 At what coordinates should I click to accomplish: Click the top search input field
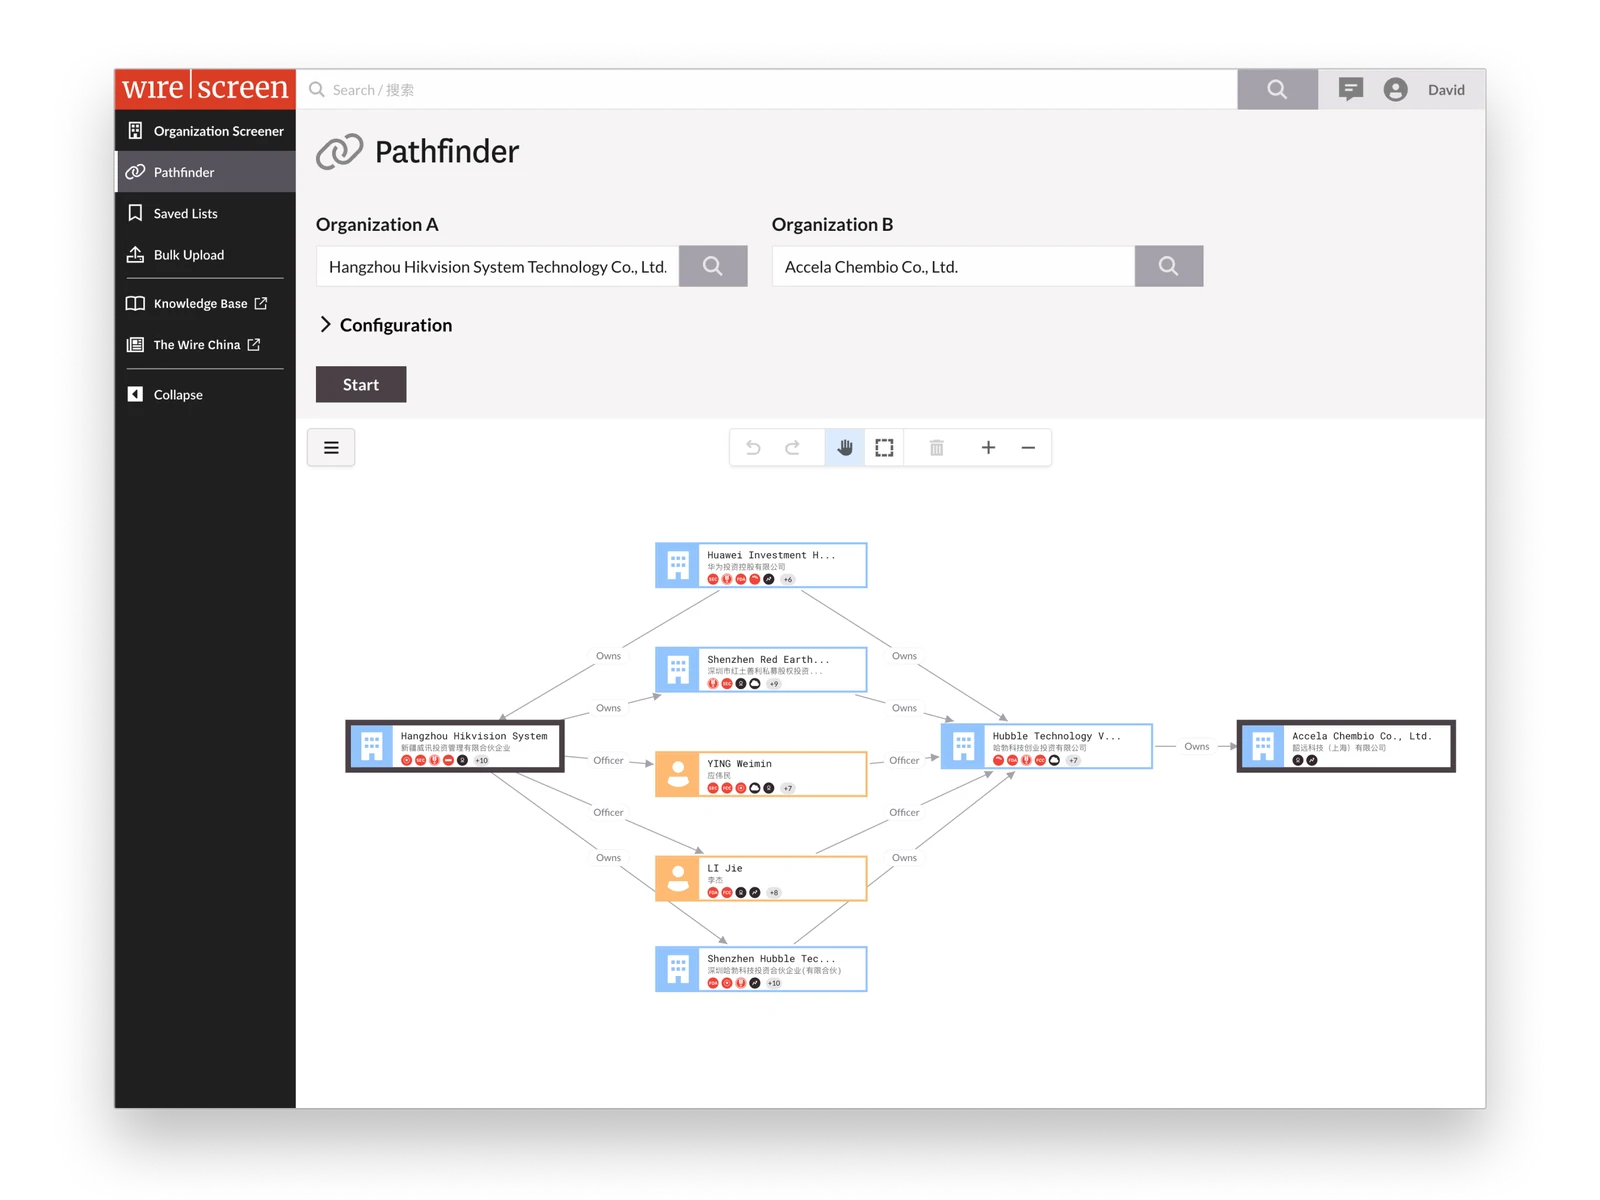click(x=767, y=90)
